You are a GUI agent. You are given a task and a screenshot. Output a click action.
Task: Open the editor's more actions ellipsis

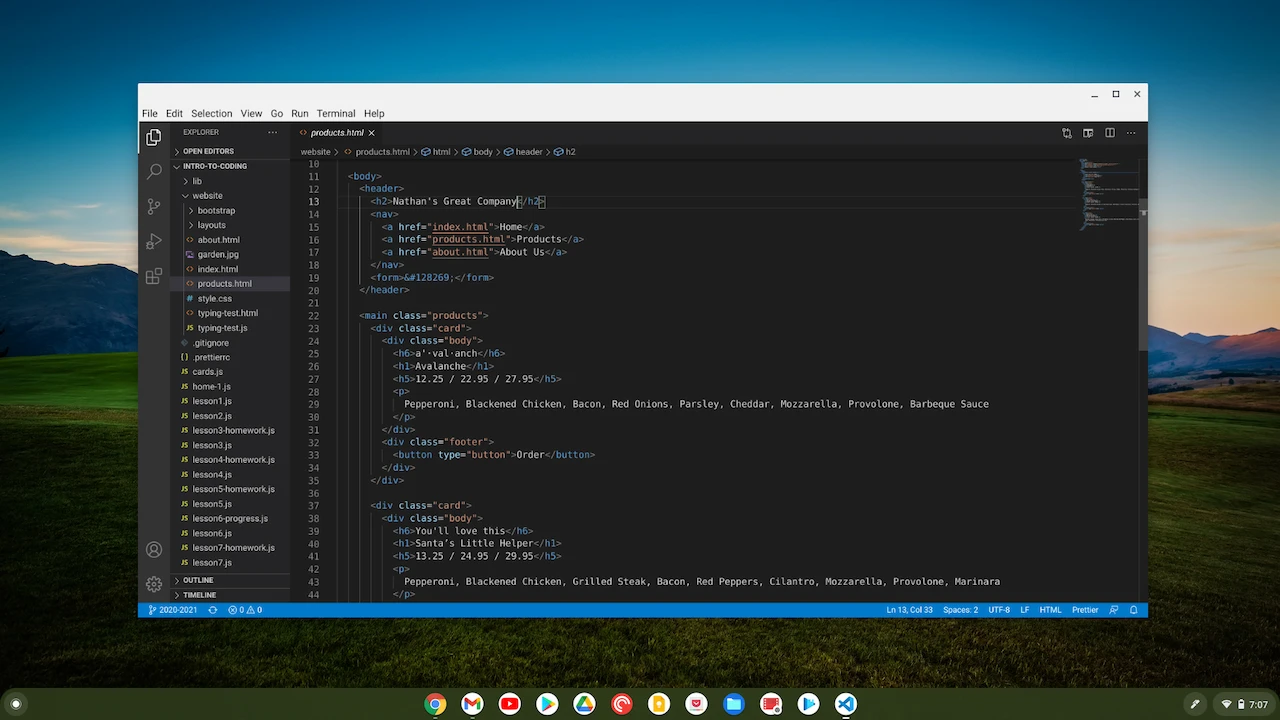1131,133
